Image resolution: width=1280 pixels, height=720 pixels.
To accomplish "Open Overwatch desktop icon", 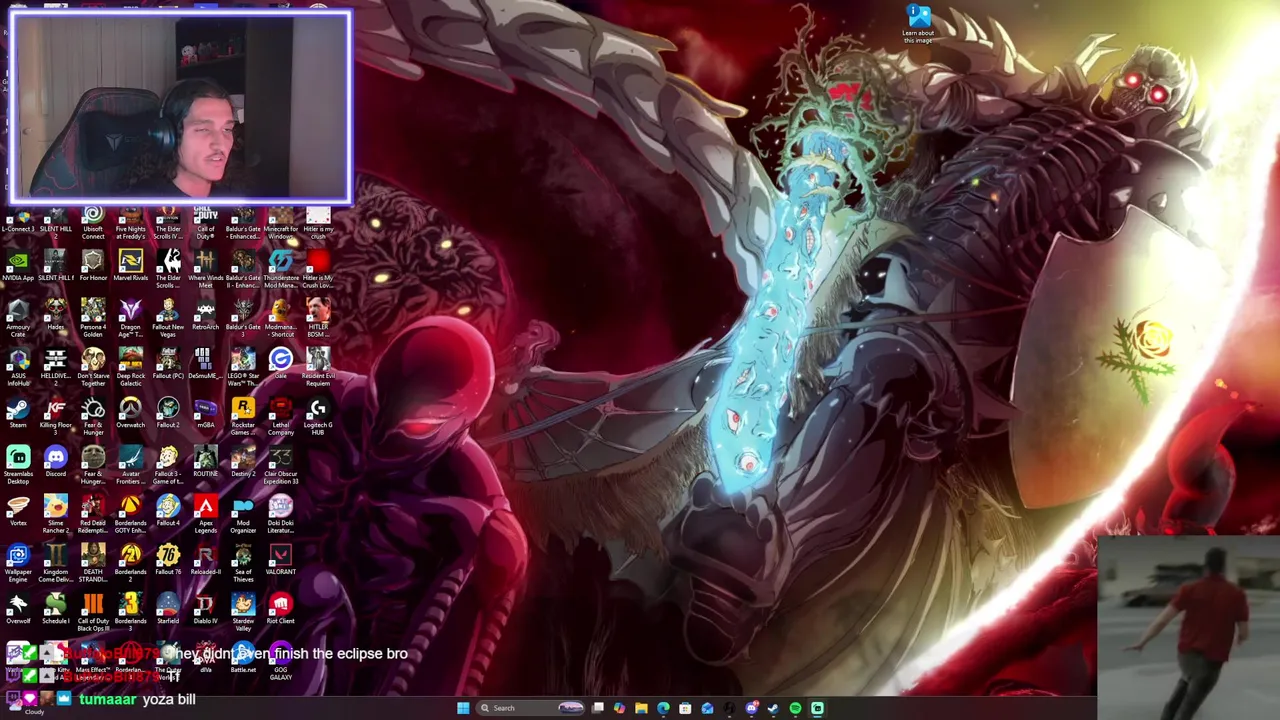I will pos(130,413).
